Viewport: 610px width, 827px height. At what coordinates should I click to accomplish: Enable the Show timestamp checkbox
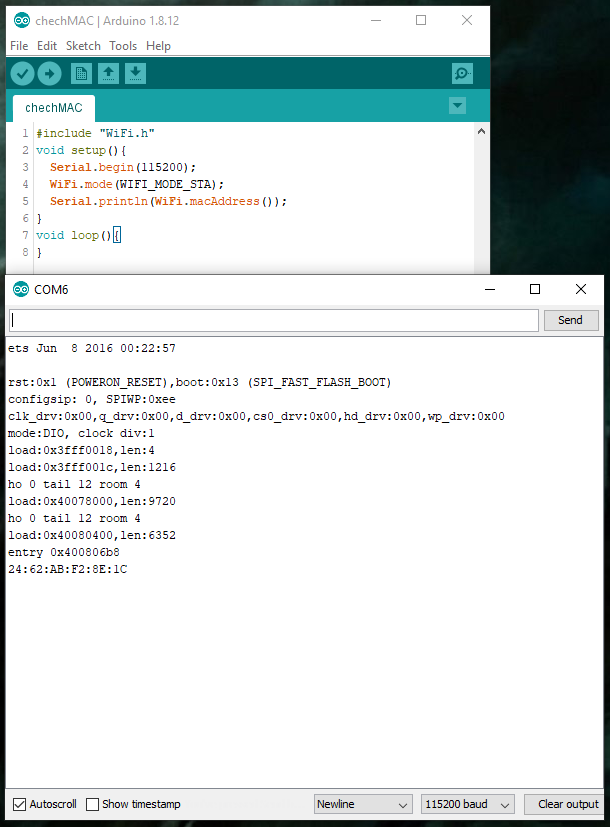[x=93, y=804]
